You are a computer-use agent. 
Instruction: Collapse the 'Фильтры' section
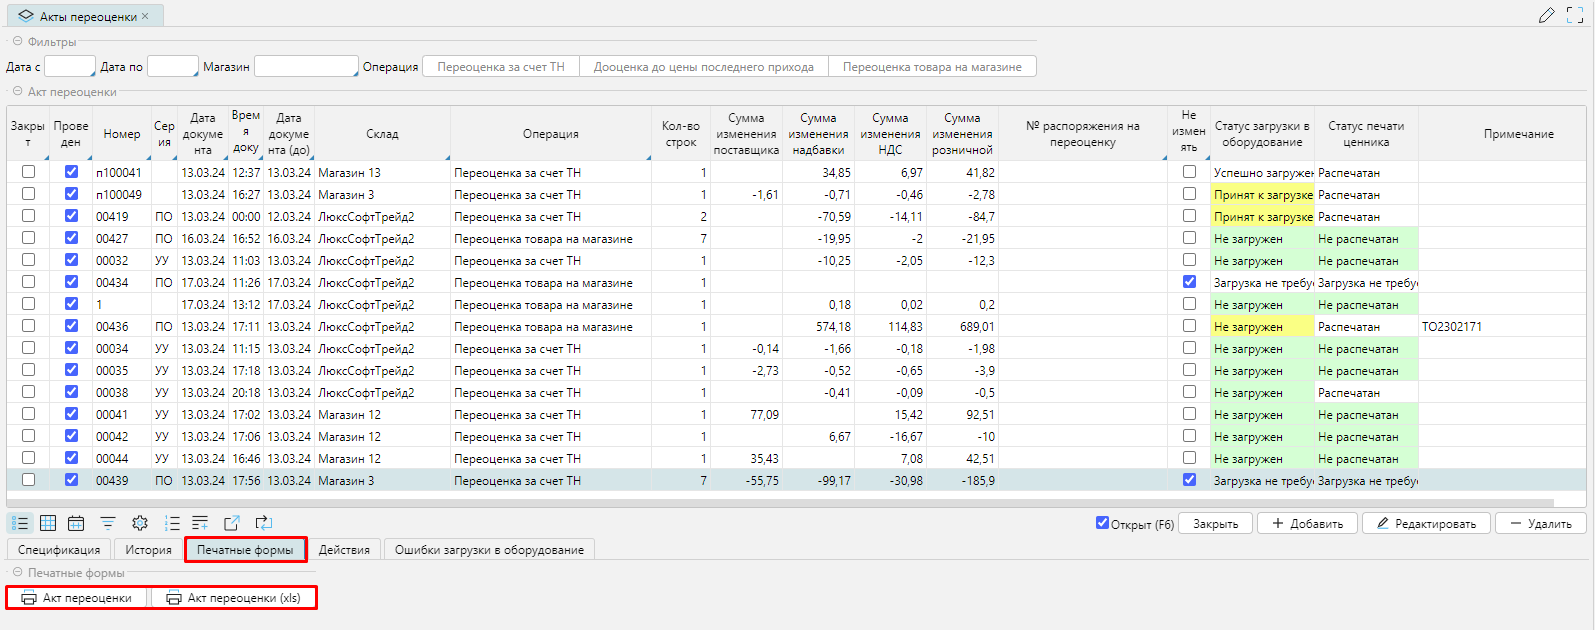point(18,42)
